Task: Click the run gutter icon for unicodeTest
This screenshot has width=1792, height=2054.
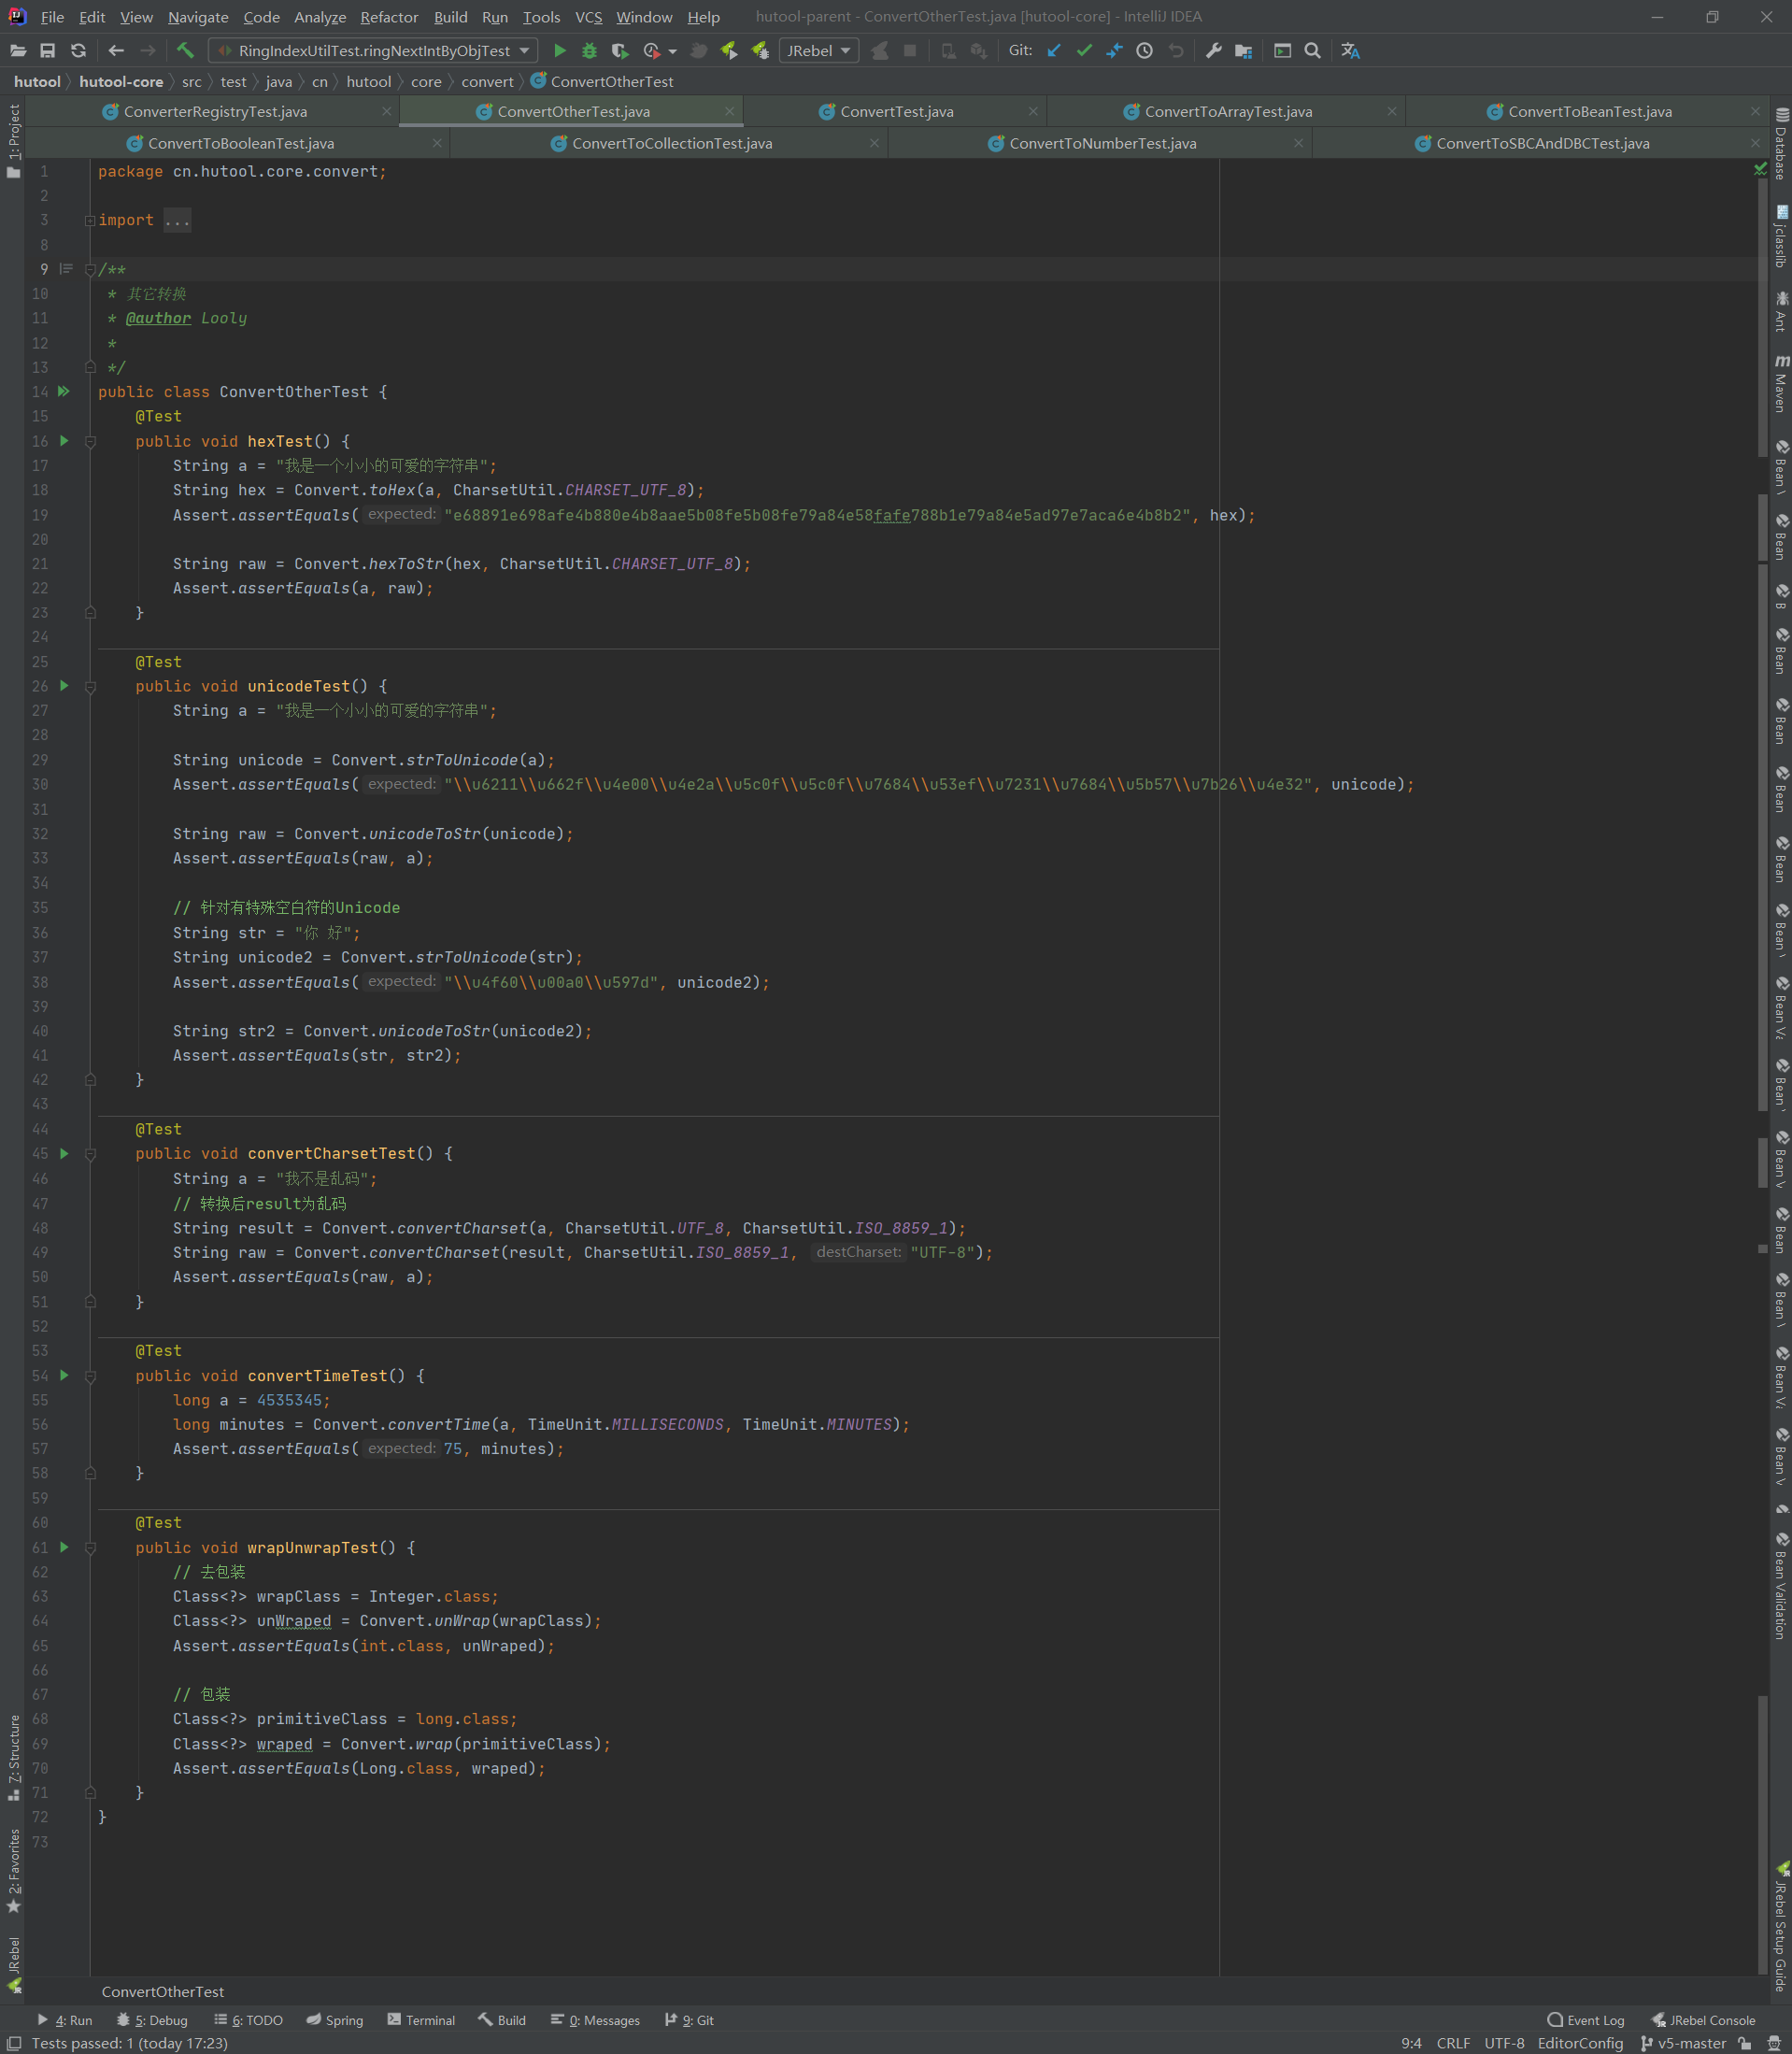Action: pos(64,686)
